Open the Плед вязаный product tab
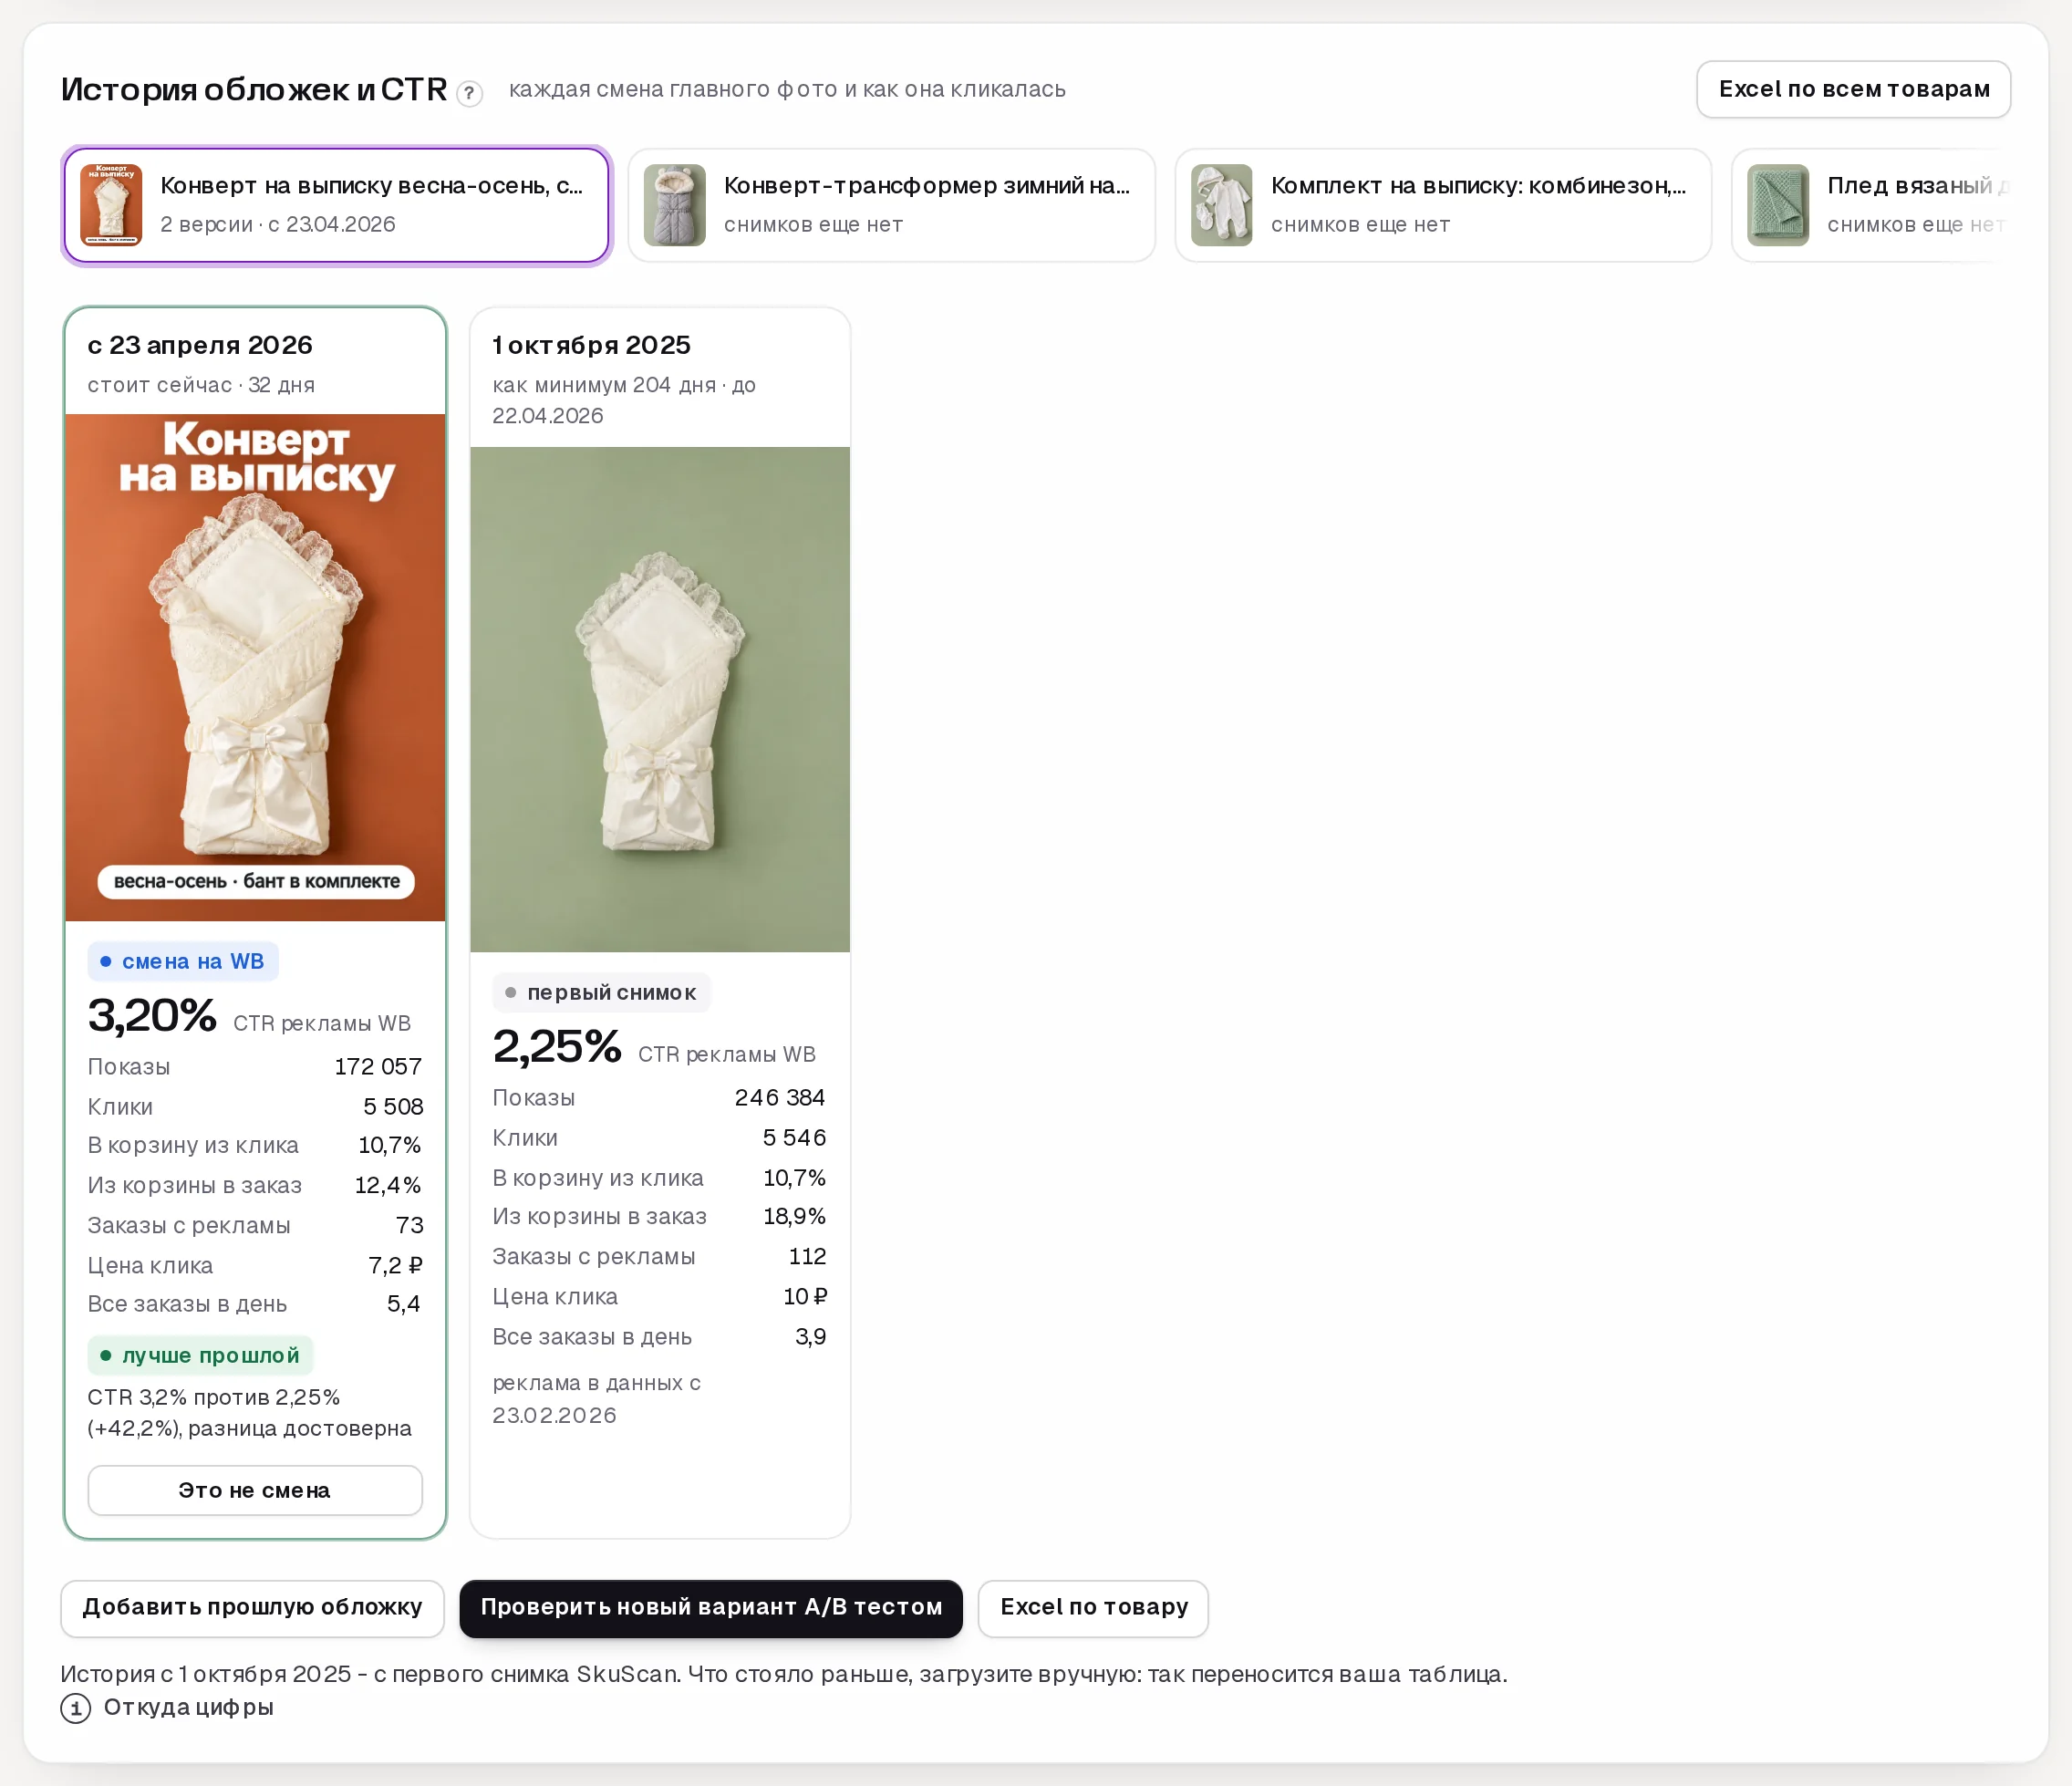 [1870, 205]
